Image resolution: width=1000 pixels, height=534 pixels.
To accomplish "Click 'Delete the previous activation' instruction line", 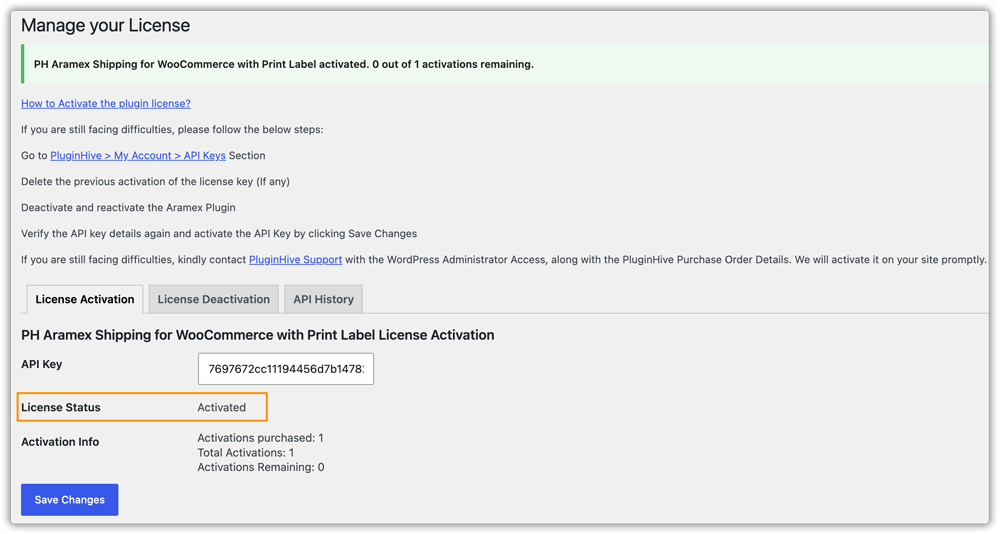I will pos(156,182).
